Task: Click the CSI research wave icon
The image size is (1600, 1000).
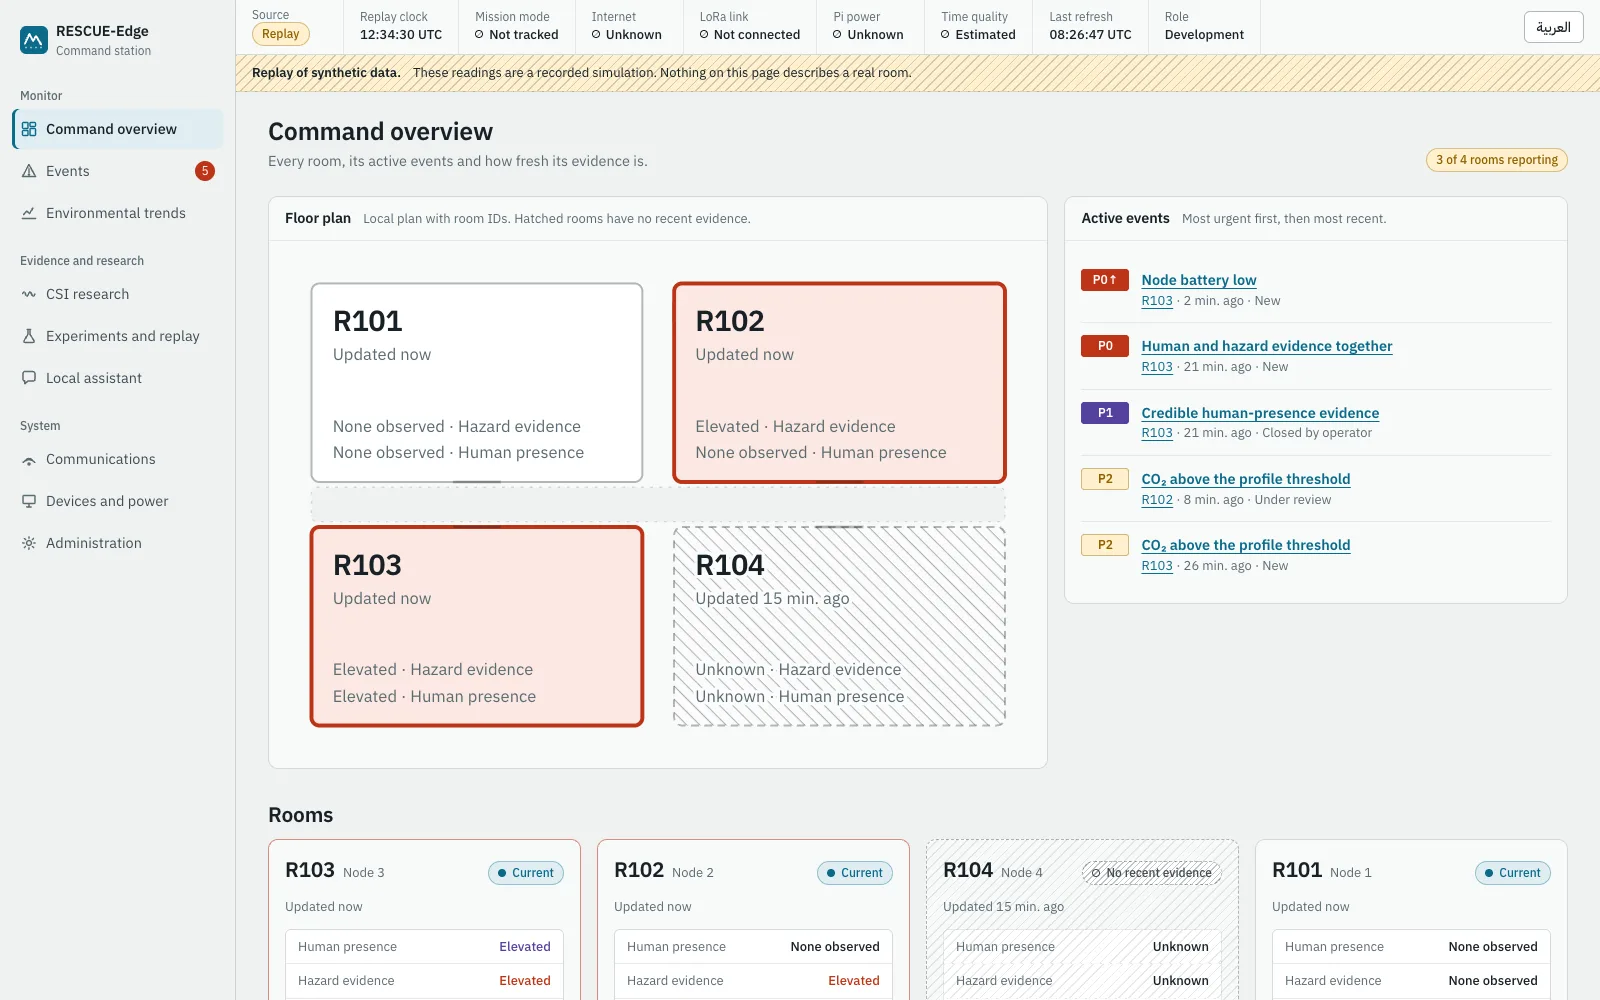Action: pyautogui.click(x=29, y=294)
